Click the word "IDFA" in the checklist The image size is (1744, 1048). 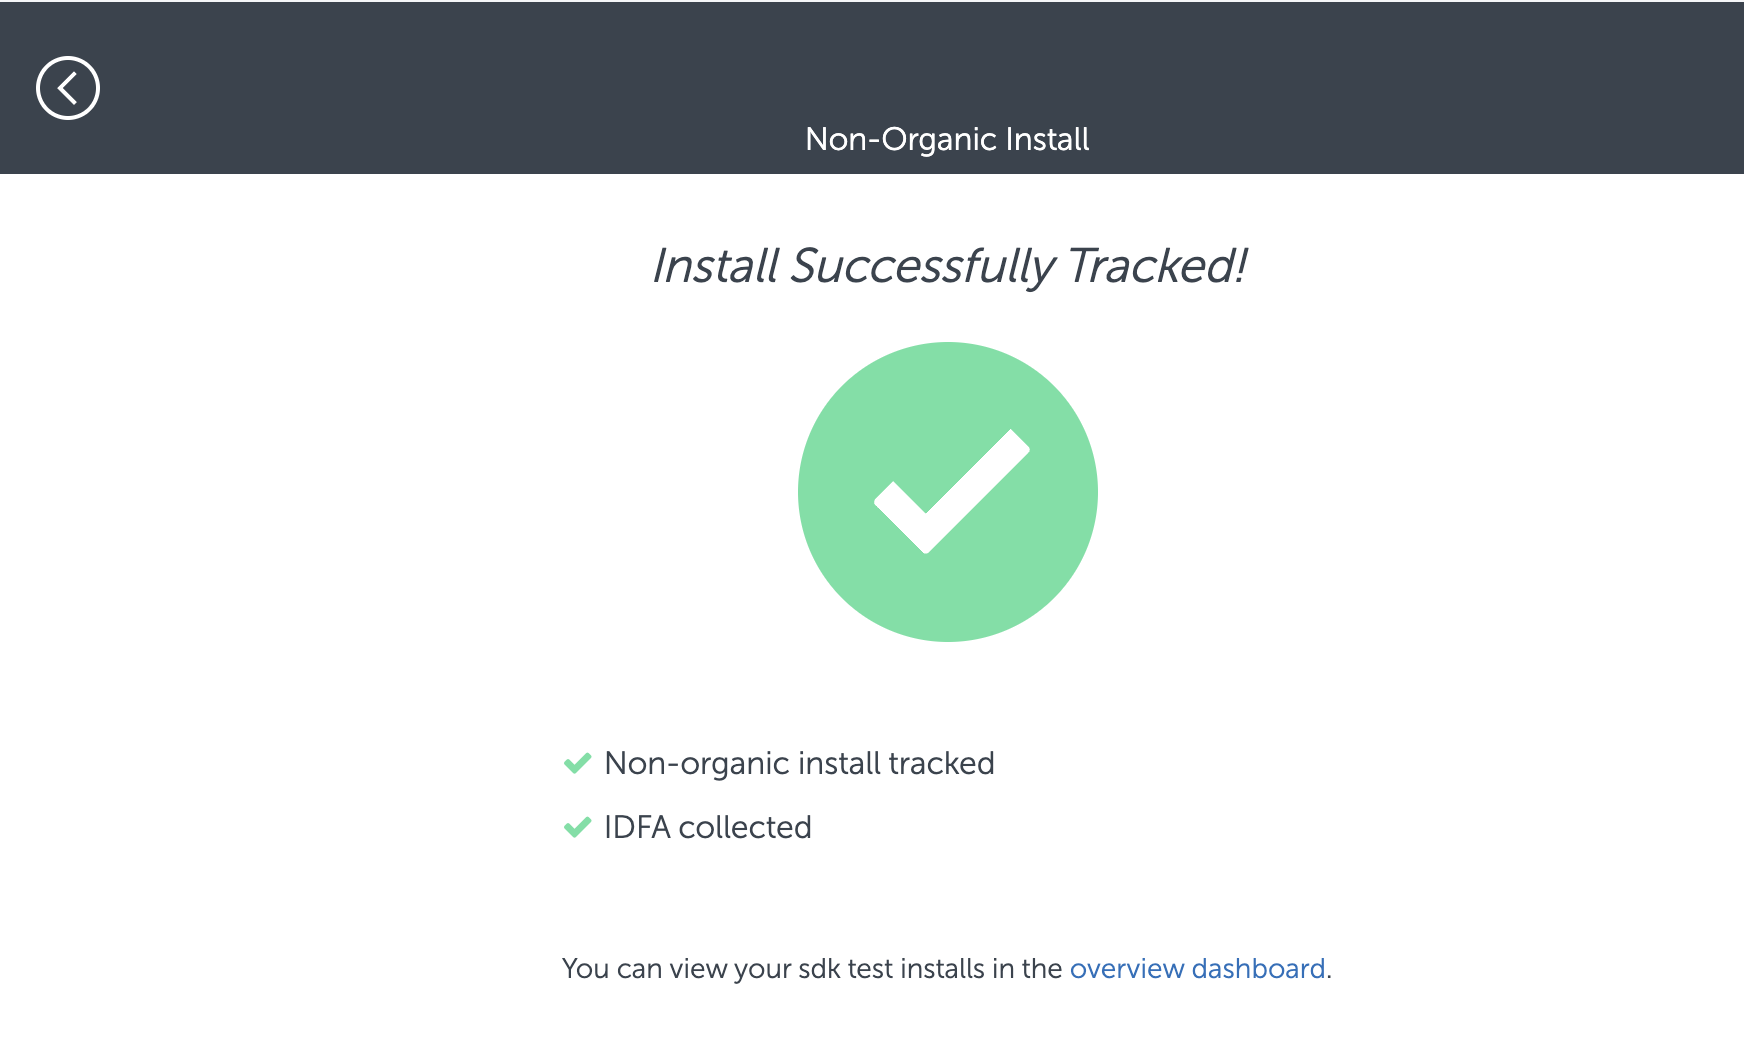tap(637, 828)
